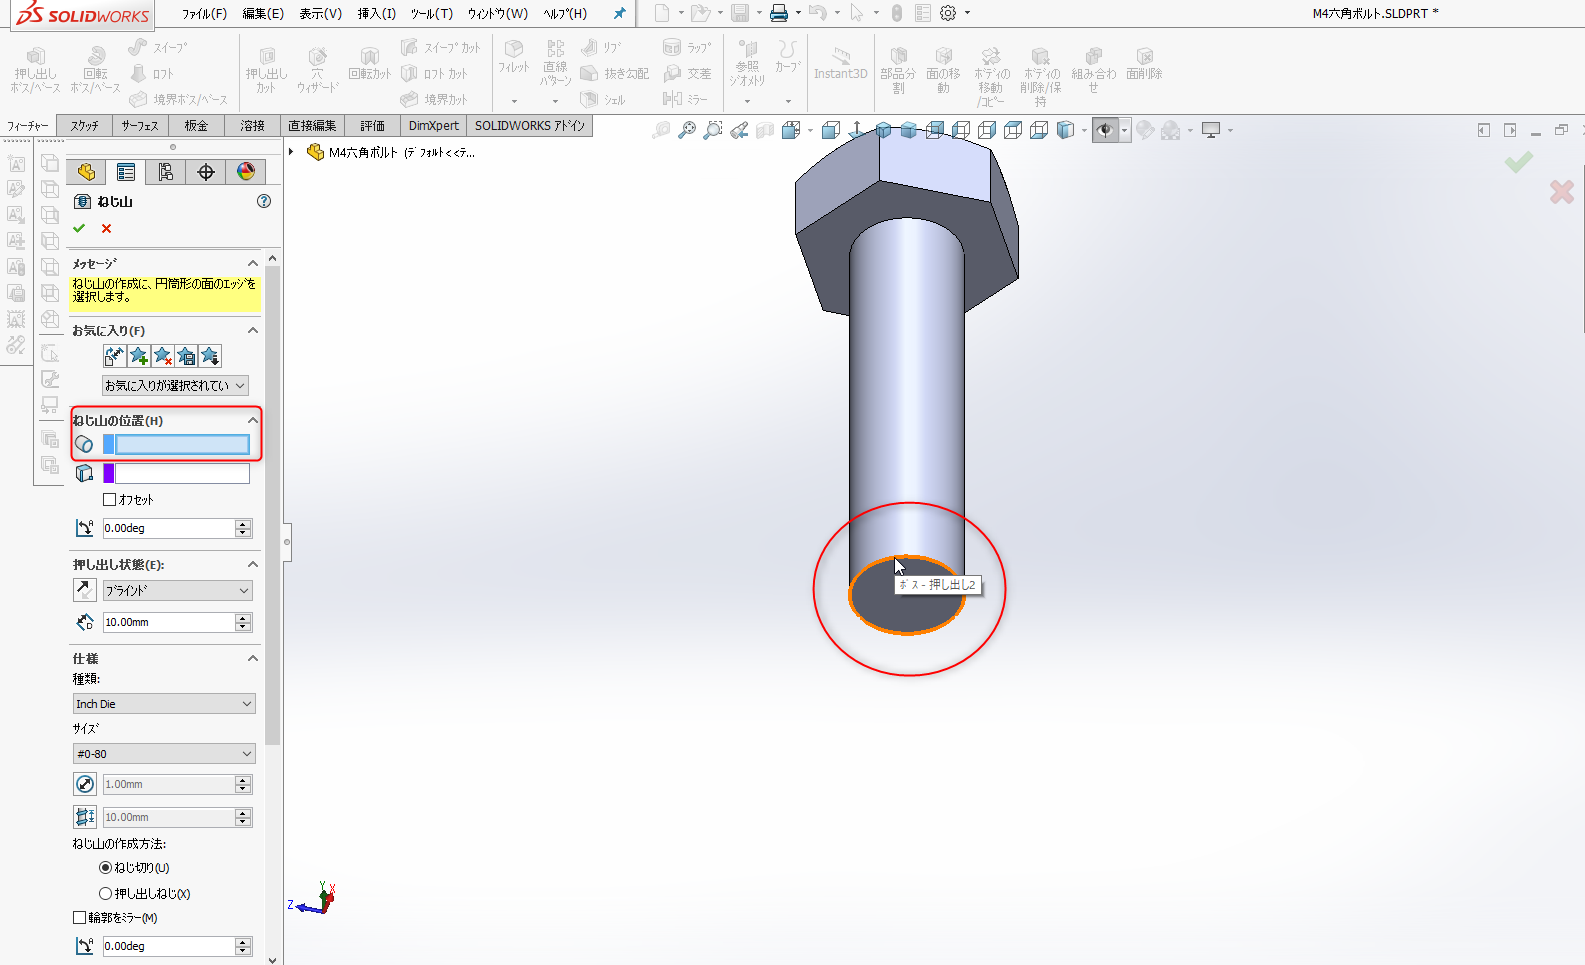Open the ブラインド end condition dropdown
1585x965 pixels.
[177, 591]
